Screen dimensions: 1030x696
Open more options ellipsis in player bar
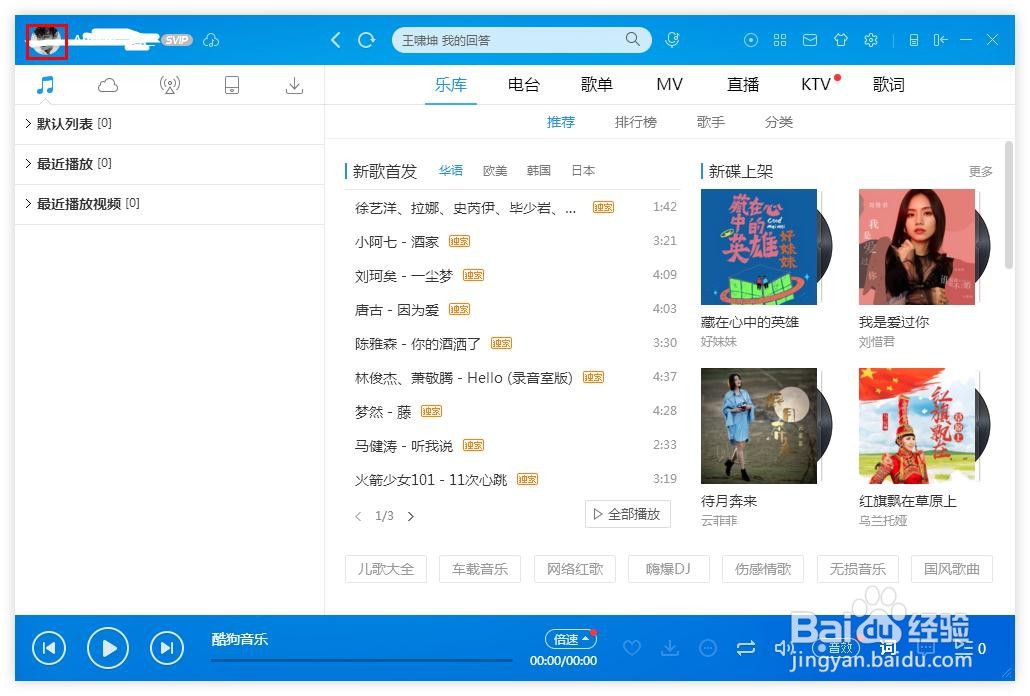click(x=708, y=648)
